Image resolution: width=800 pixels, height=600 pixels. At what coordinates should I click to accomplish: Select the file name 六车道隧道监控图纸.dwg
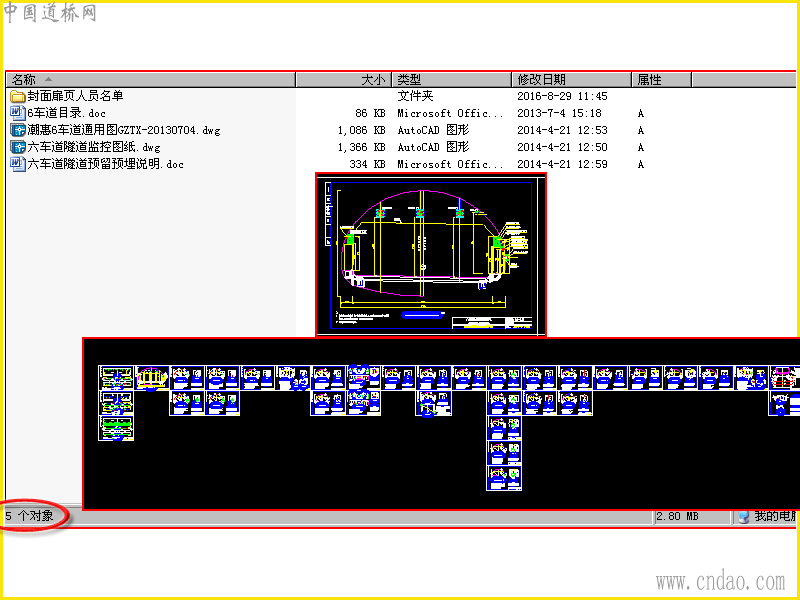(x=94, y=147)
